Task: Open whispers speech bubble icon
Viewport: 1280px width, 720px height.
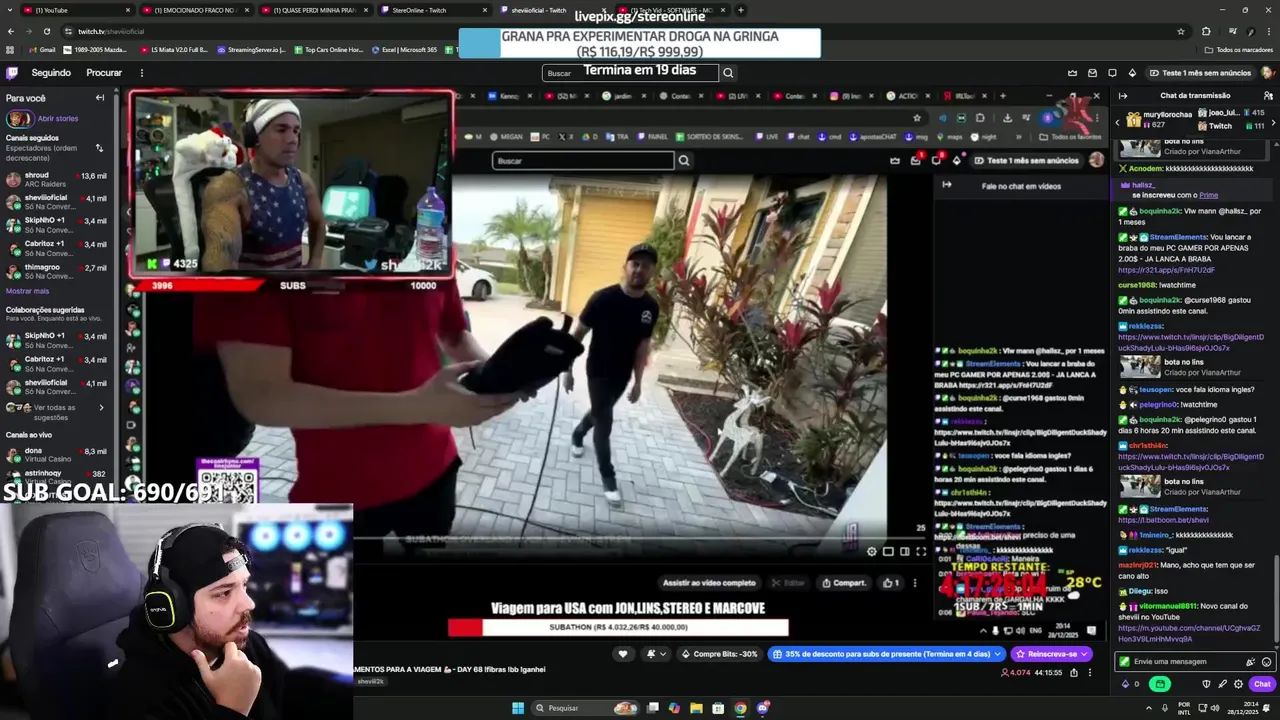Action: (1112, 73)
